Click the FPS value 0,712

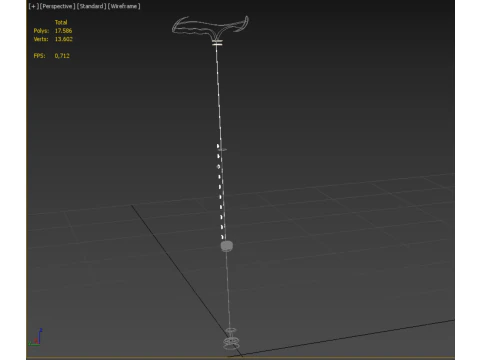(x=62, y=56)
